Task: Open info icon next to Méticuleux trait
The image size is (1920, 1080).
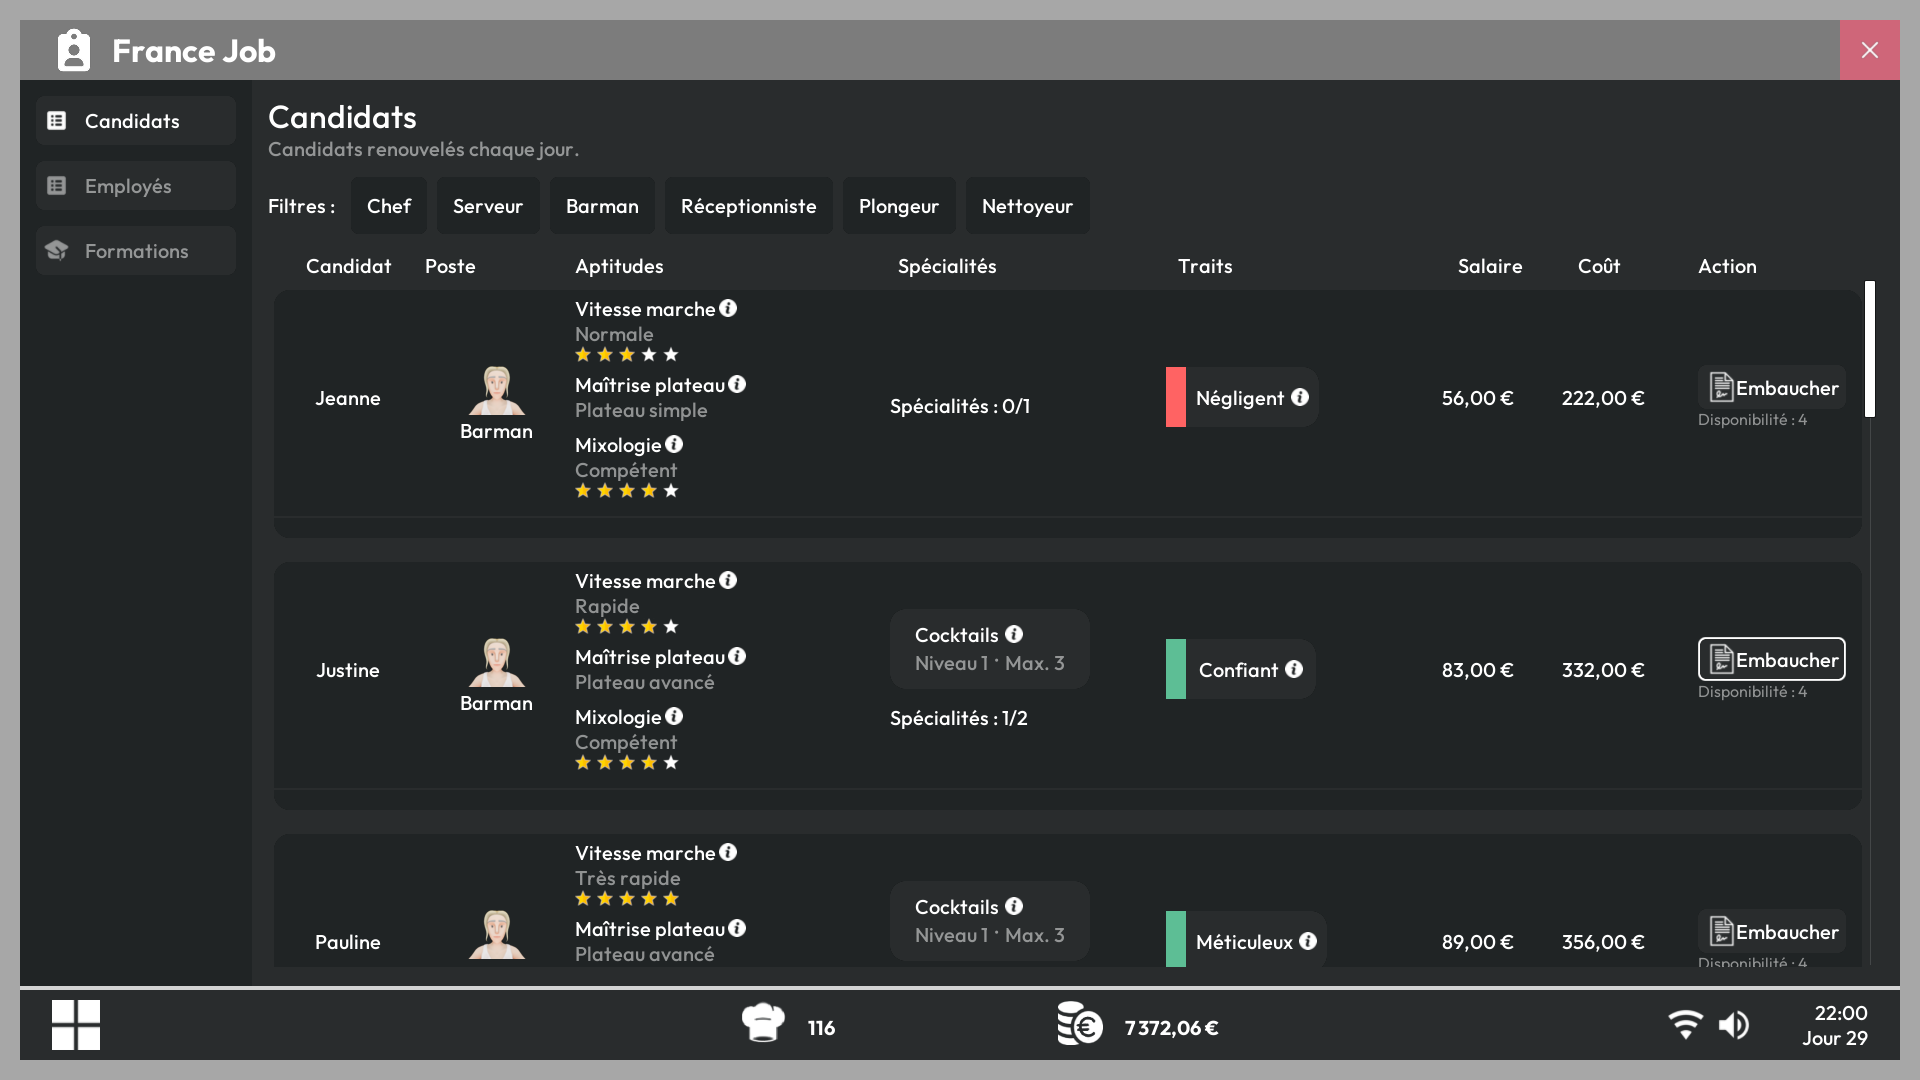Action: pos(1308,941)
